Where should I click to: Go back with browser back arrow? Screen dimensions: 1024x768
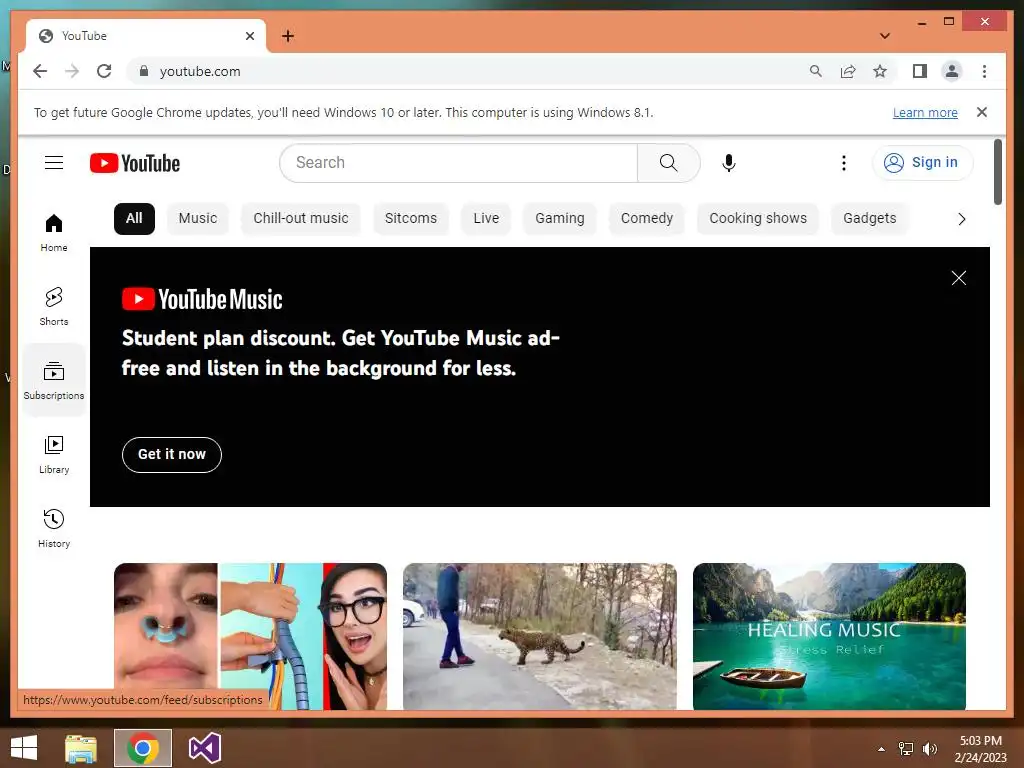(40, 71)
